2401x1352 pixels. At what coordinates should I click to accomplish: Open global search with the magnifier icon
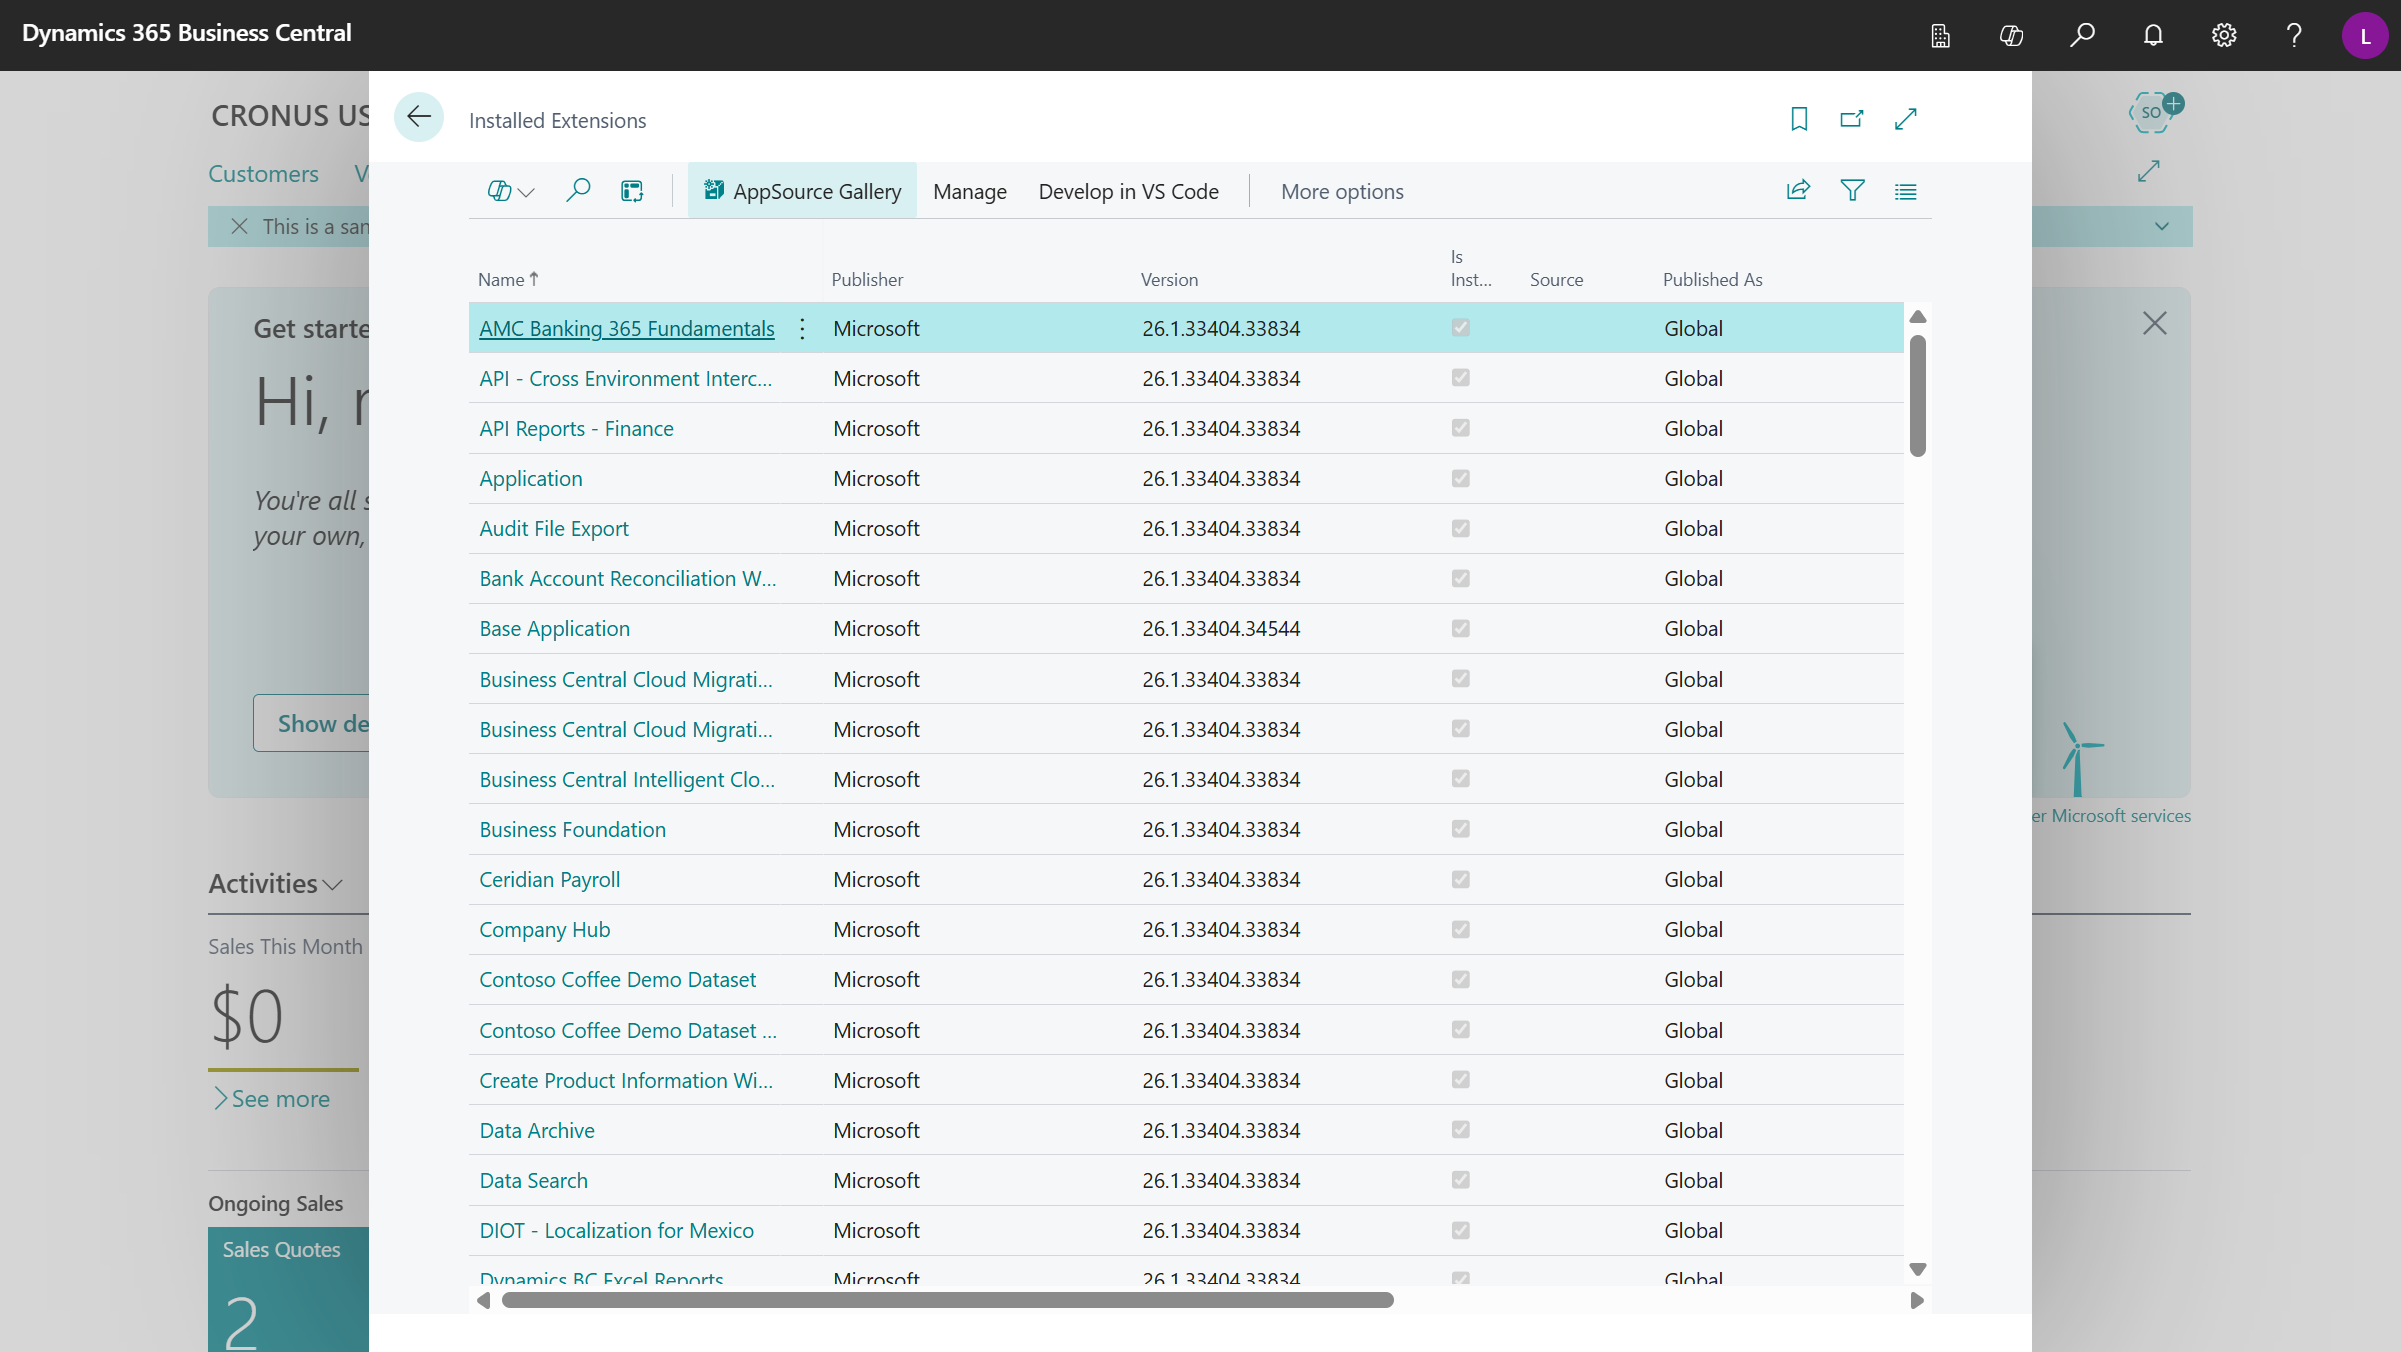[x=2082, y=35]
